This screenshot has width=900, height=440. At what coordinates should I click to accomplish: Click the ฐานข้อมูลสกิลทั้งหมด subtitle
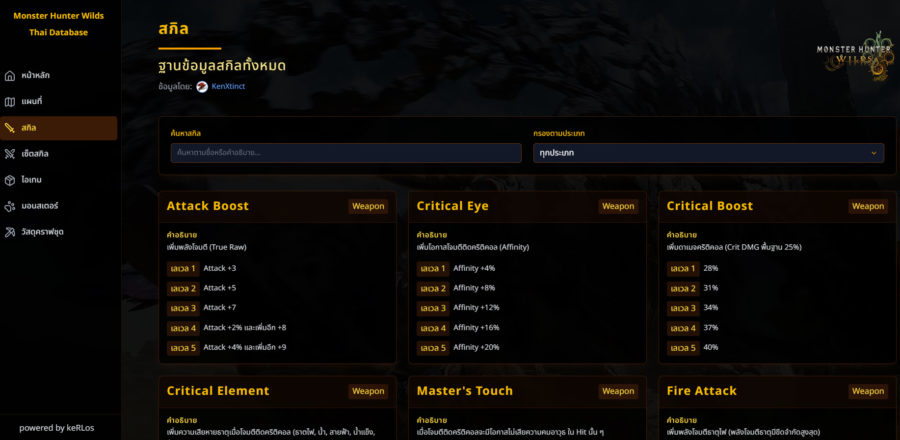(222, 67)
